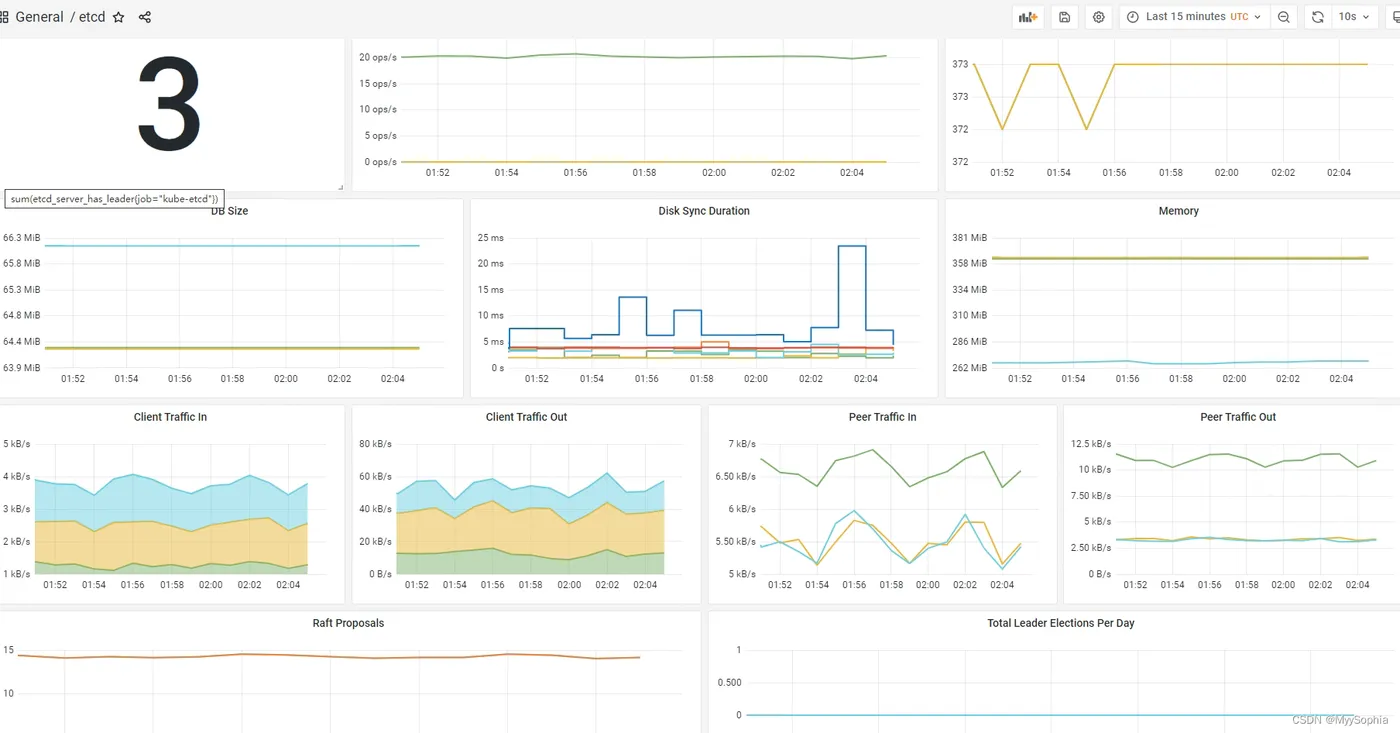Click the 20 ops/s axis label
Image resolution: width=1400 pixels, height=733 pixels.
point(378,57)
